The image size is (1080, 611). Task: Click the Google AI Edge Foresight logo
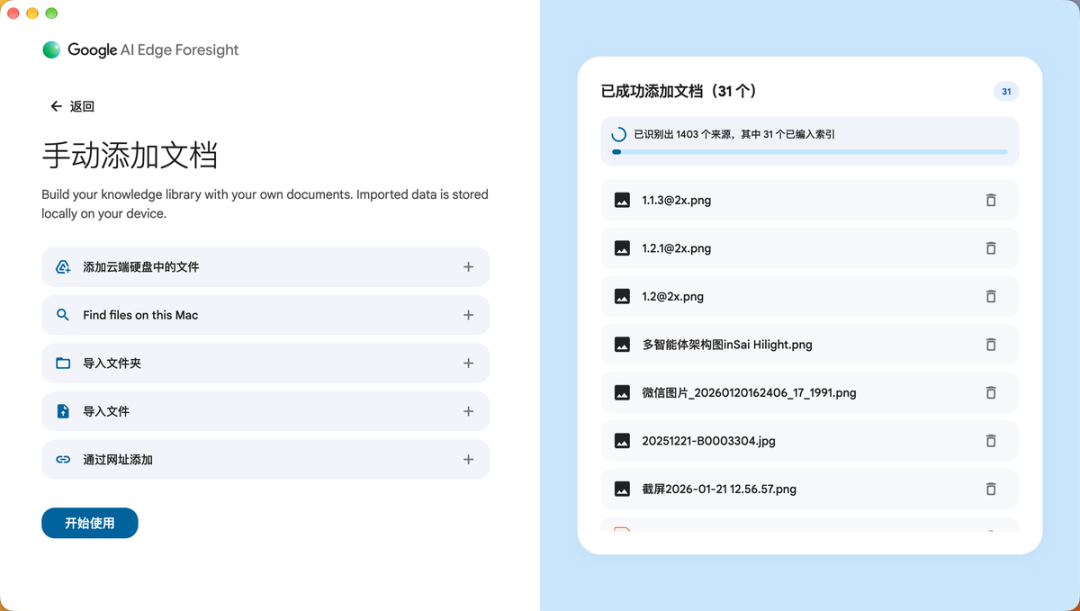tap(141, 50)
